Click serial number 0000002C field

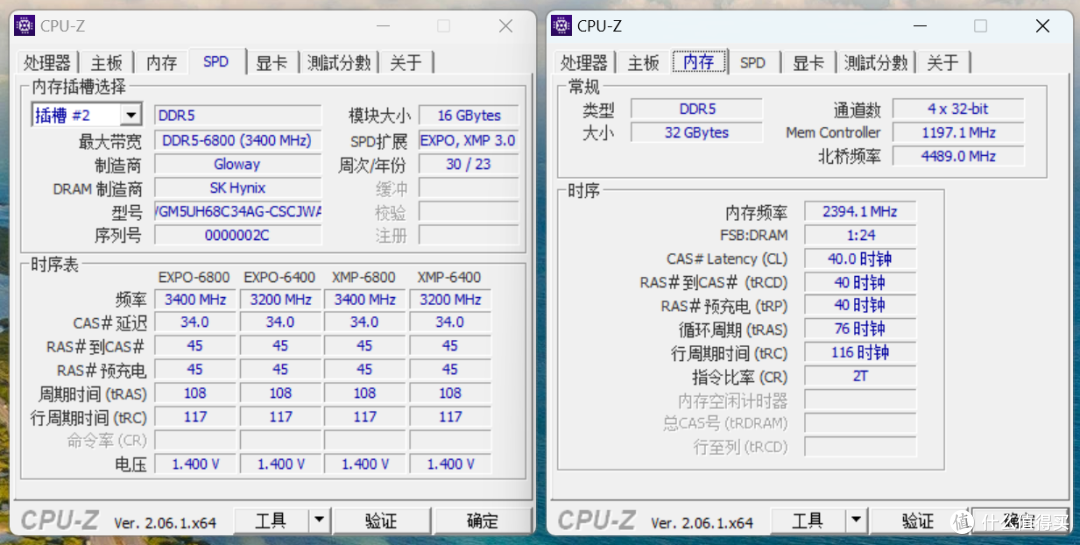238,235
